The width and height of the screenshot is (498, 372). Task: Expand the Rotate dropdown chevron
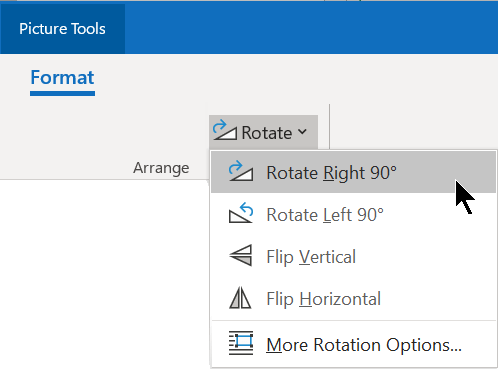click(x=302, y=132)
